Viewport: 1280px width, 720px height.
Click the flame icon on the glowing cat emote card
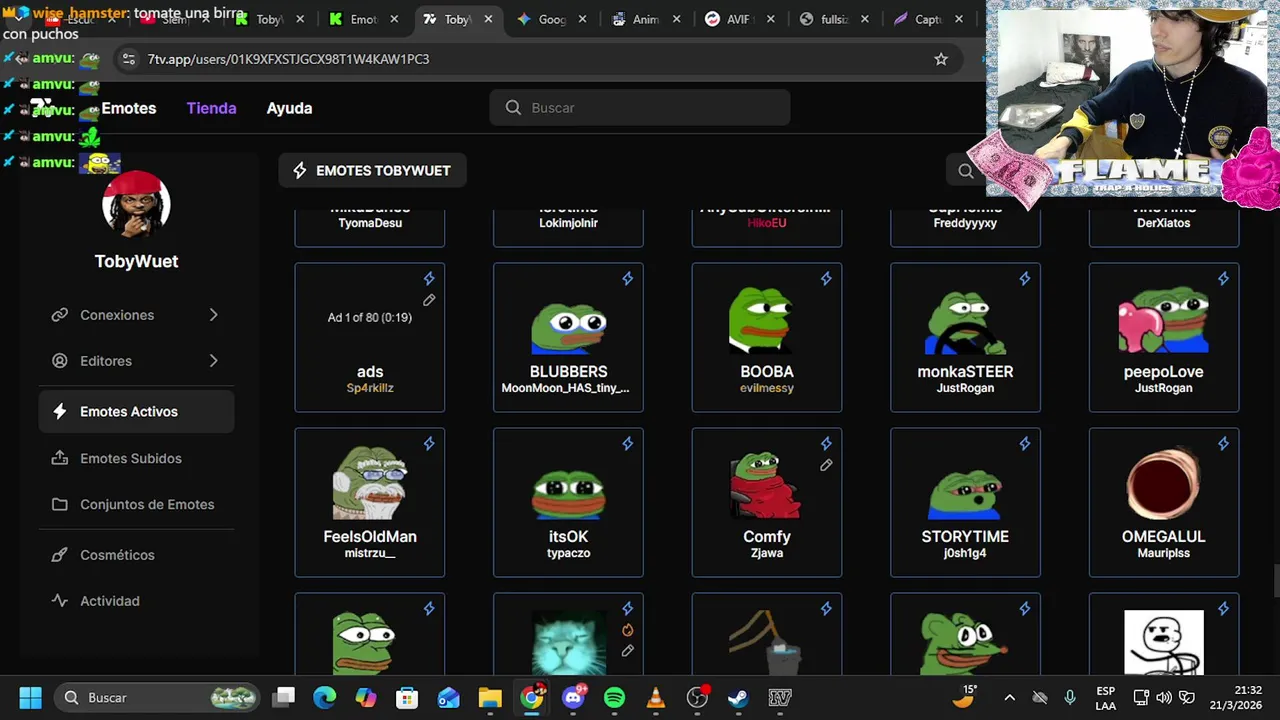click(x=628, y=630)
